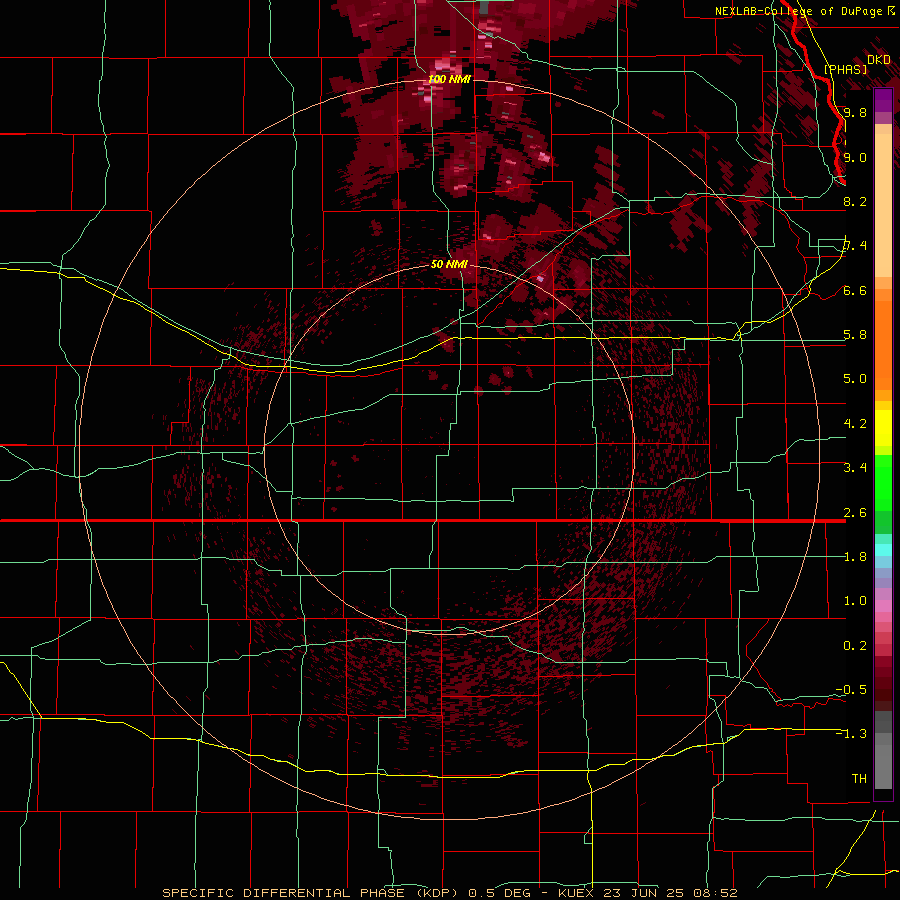This screenshot has width=900, height=900.
Task: Select the 9.0 value on color scale
Action: tap(855, 157)
